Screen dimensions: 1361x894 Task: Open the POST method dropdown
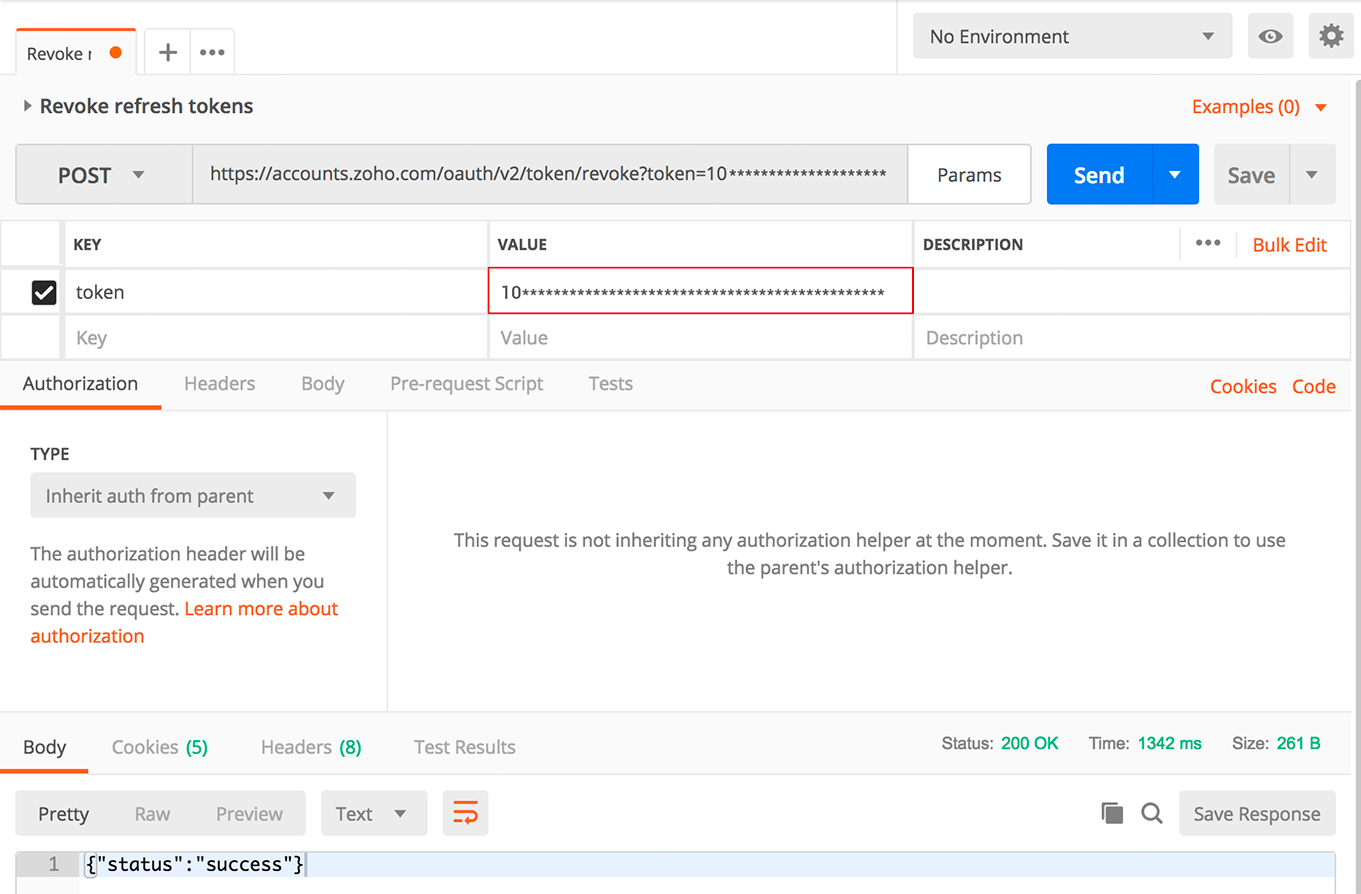(x=103, y=175)
